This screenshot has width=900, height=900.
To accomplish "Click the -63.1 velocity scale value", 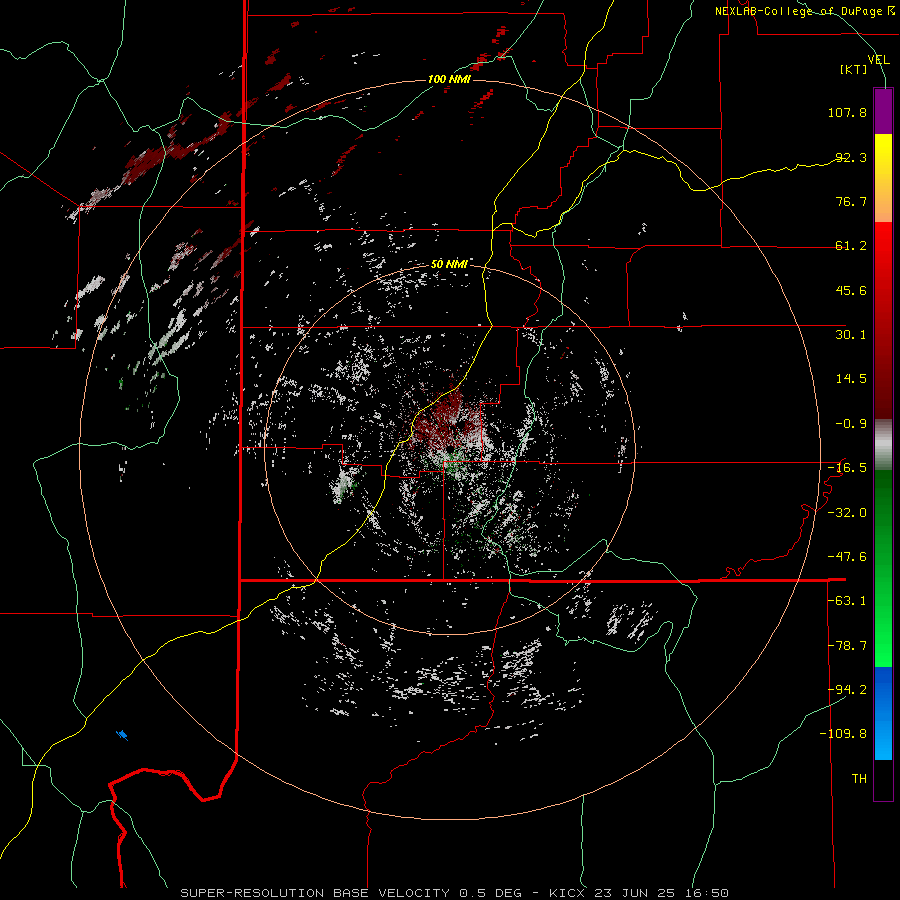I will coord(847,601).
